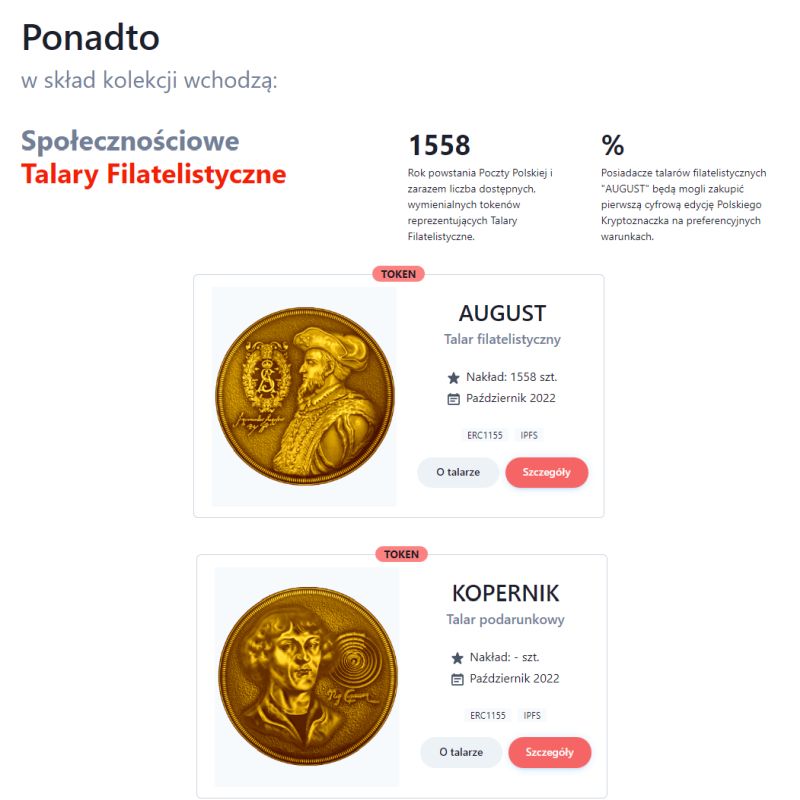Click O talarze on the KOPERNIK card

[461, 752]
